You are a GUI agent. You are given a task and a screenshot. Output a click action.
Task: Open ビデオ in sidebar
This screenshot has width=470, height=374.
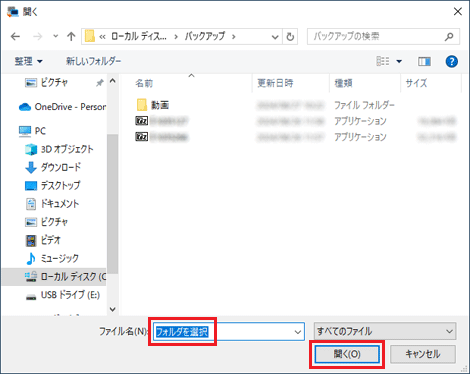tap(43, 240)
